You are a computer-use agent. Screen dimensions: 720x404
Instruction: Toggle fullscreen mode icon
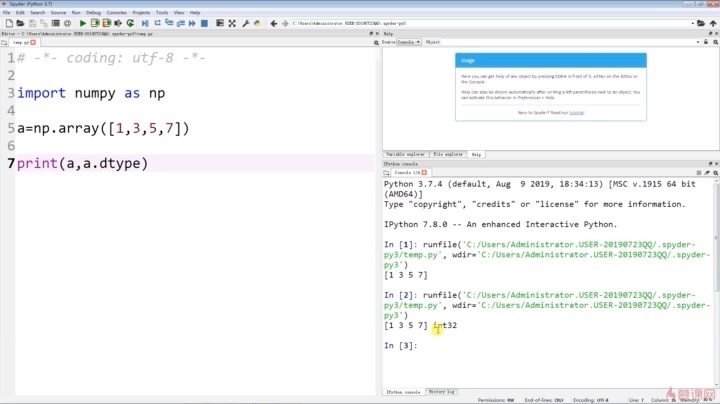point(232,23)
